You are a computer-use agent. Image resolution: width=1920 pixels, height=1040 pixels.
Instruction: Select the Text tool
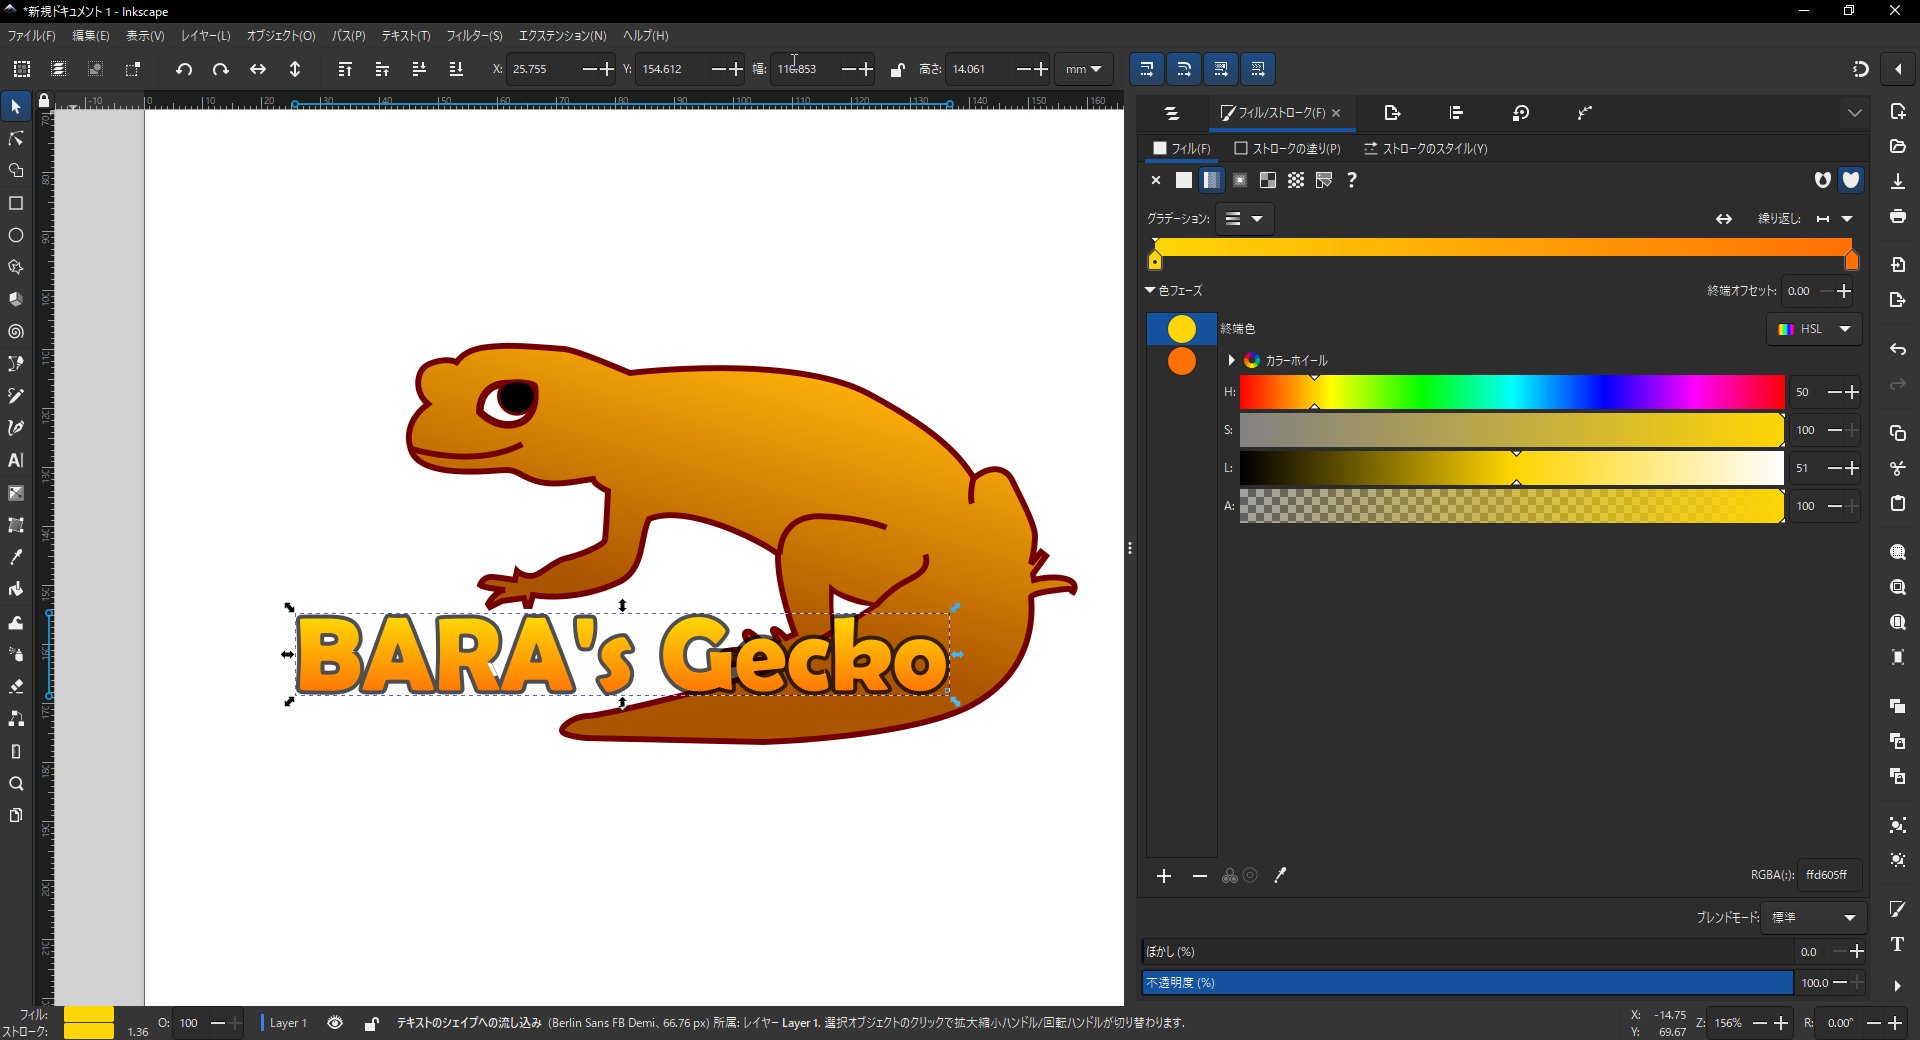click(x=16, y=461)
